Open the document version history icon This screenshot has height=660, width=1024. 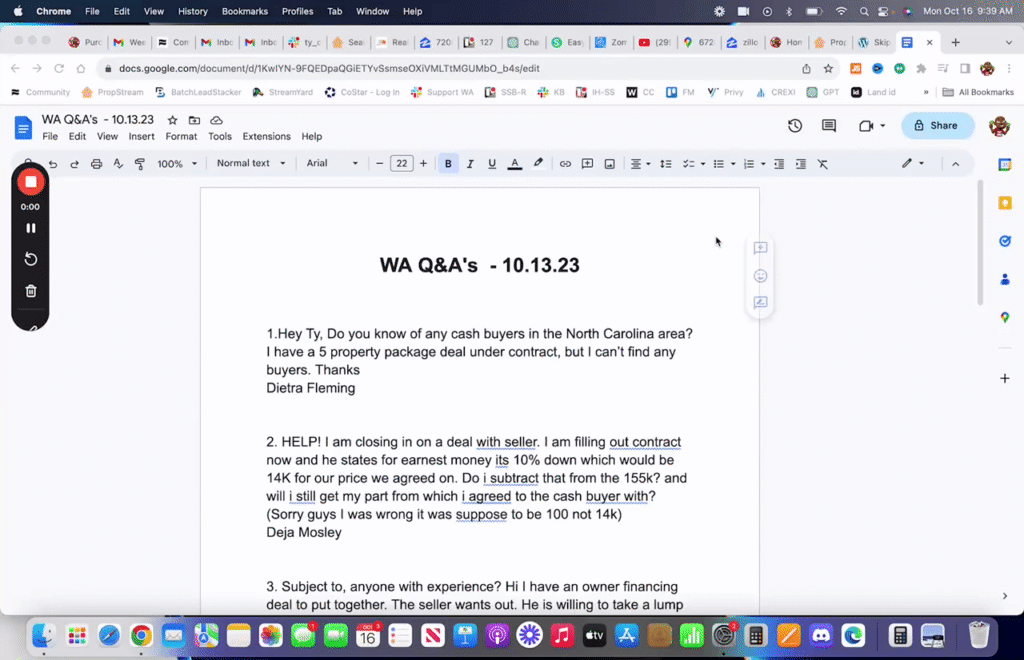click(794, 126)
